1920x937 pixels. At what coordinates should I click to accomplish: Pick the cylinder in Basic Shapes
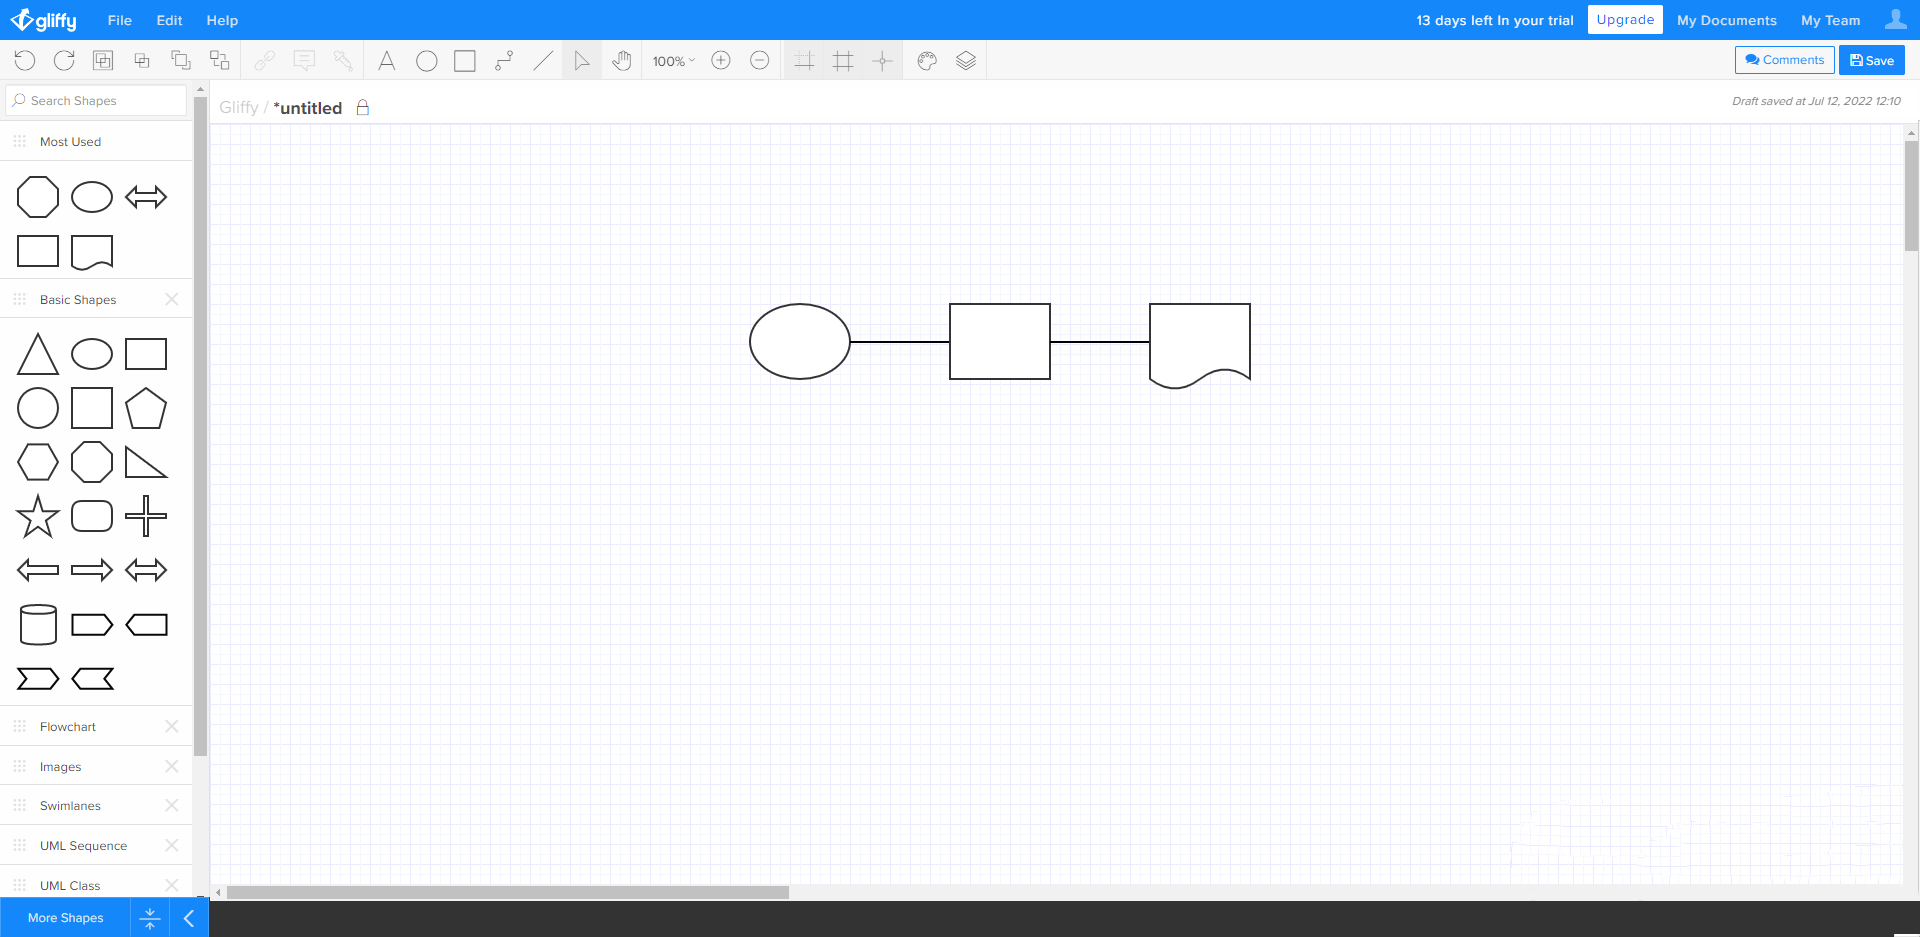(x=38, y=624)
